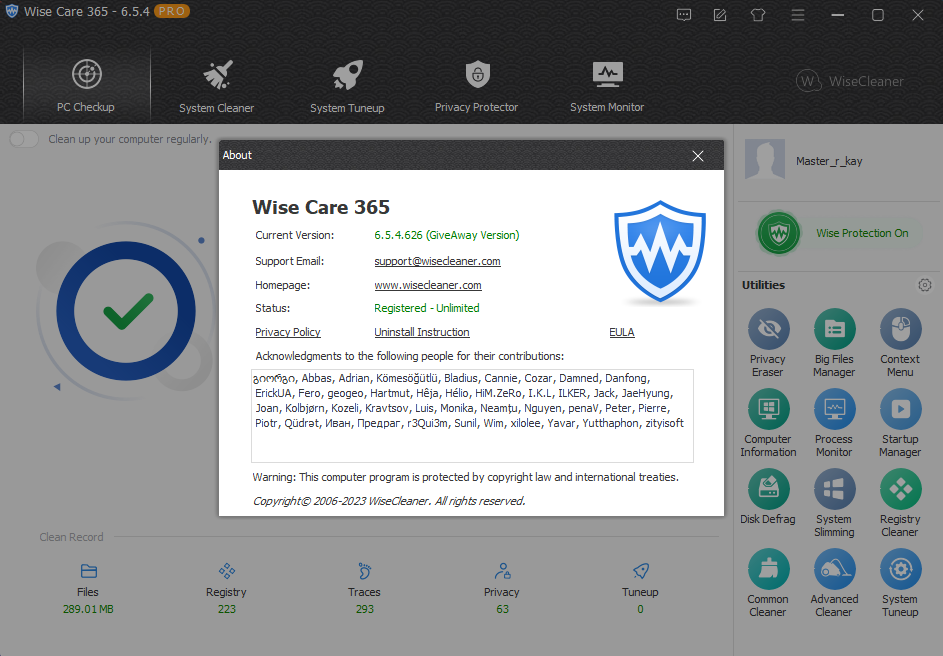Open the PC Checkup tab
Screen dimensions: 943x656
pos(86,85)
